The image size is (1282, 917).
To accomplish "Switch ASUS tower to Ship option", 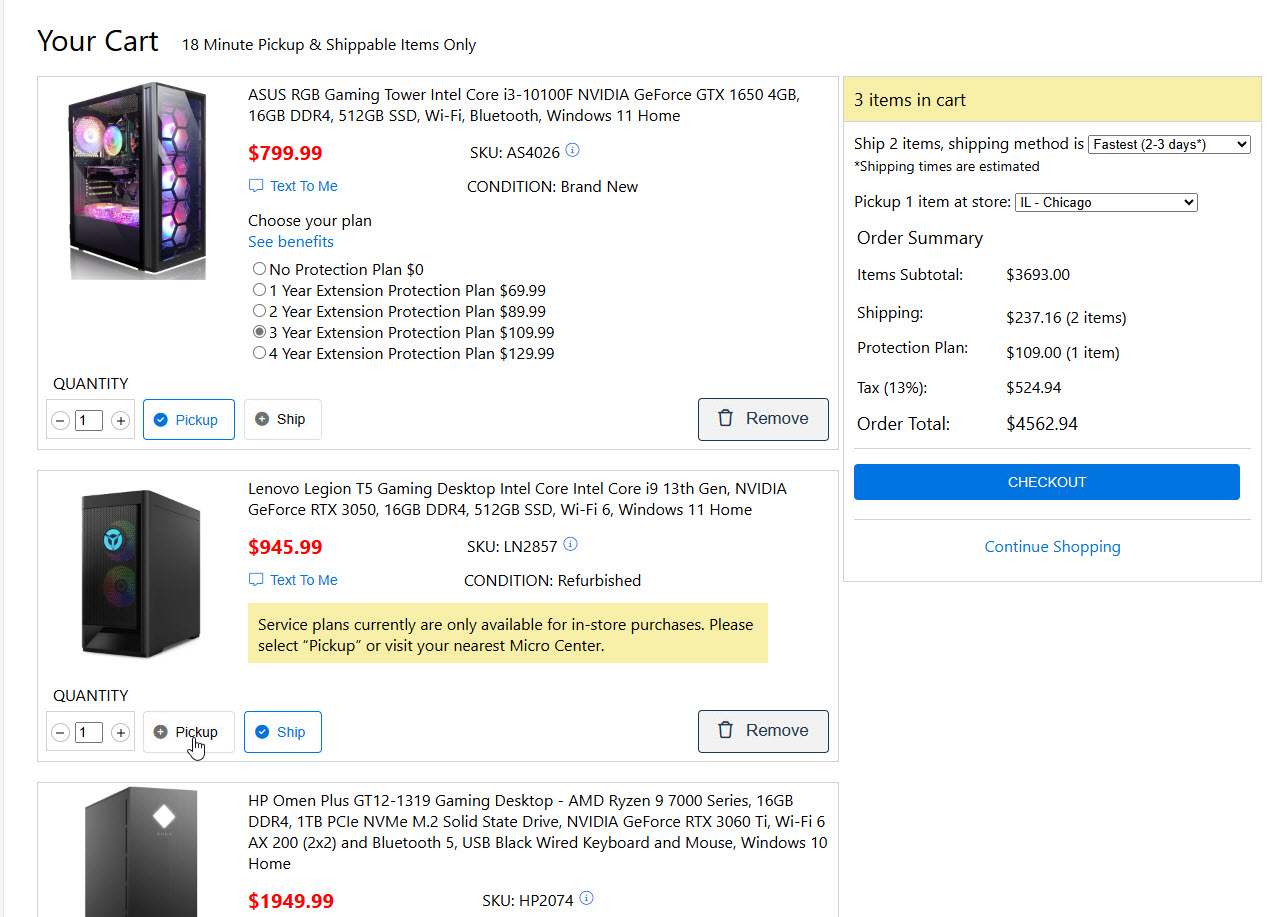I will [282, 420].
